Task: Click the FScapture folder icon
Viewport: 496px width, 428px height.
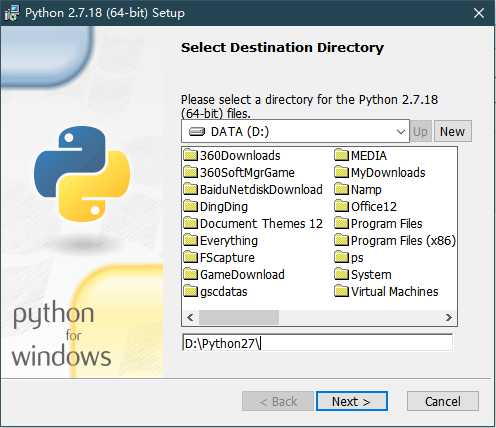Action: [x=191, y=257]
